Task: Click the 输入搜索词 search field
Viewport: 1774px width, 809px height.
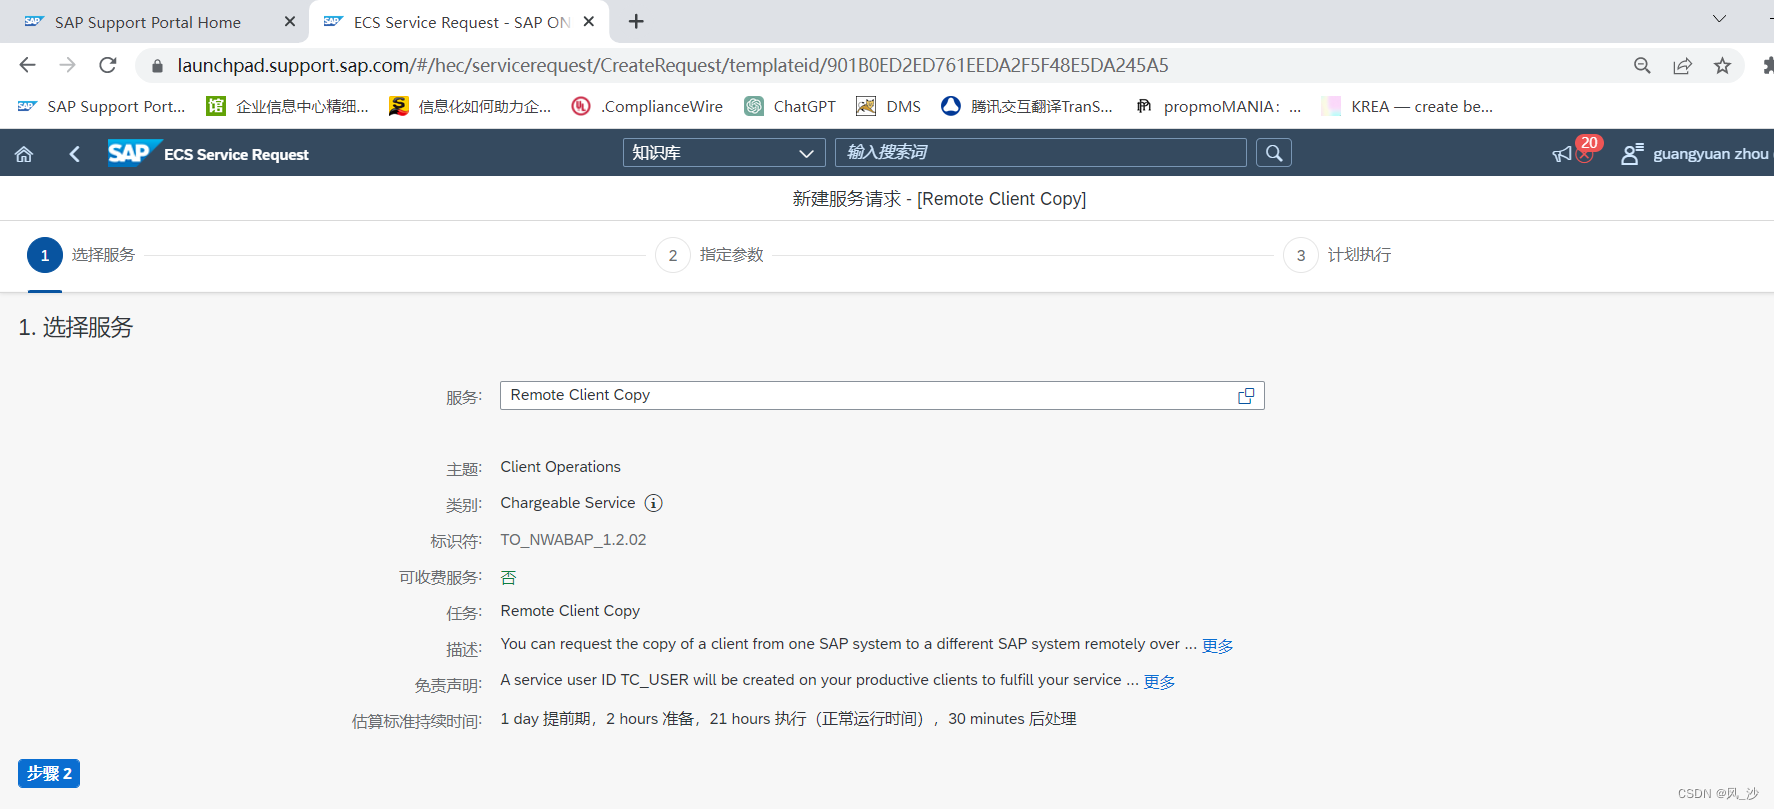Action: click(1041, 153)
